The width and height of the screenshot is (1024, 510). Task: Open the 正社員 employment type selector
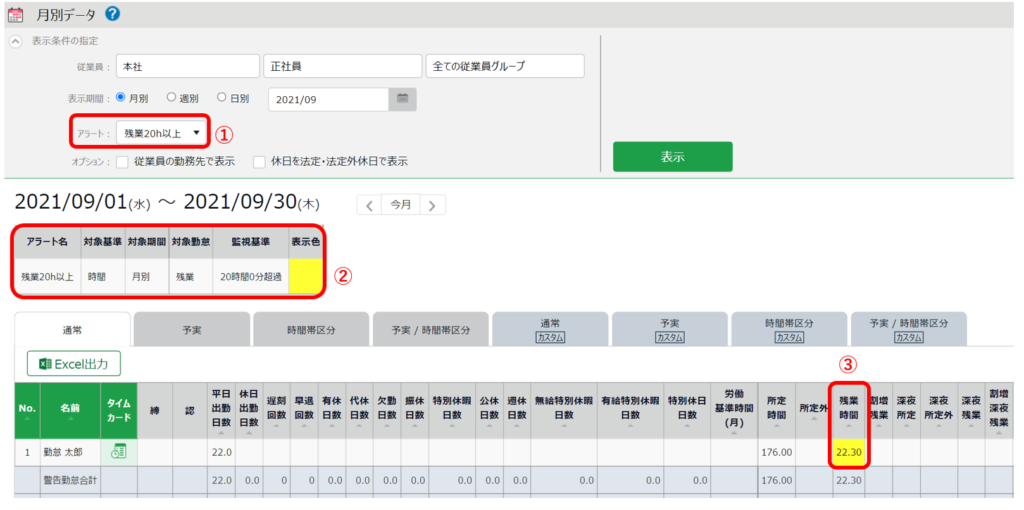click(x=343, y=66)
